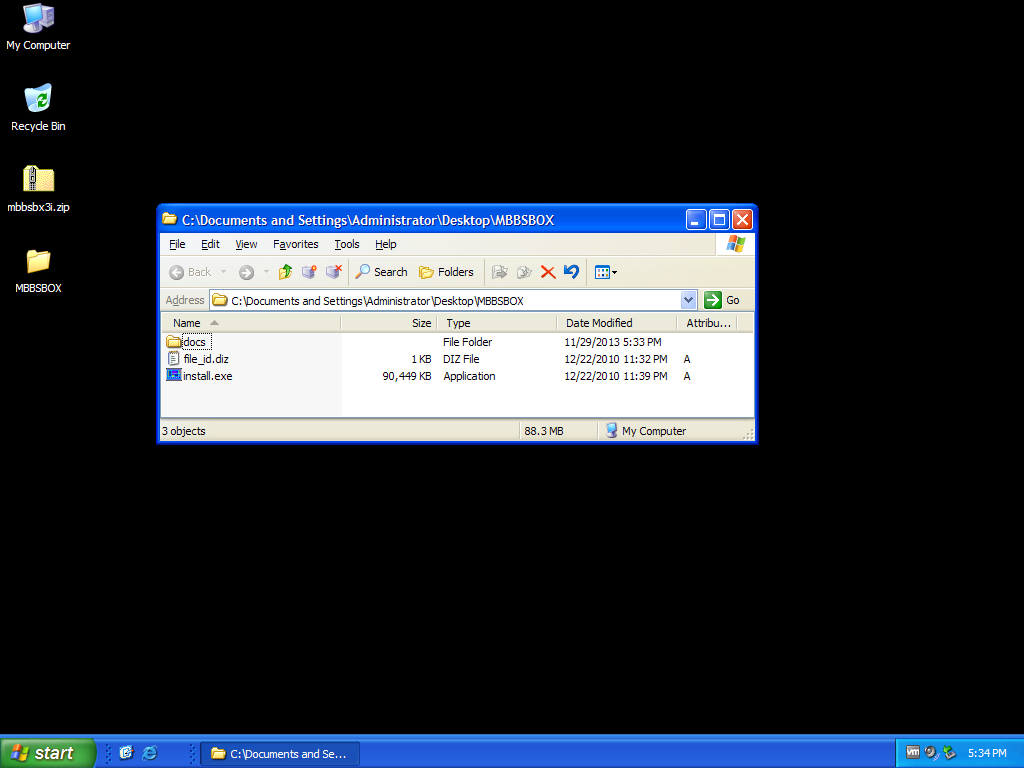Select the mbbsbx3i.zip desktop icon
The height and width of the screenshot is (768, 1024).
click(38, 180)
